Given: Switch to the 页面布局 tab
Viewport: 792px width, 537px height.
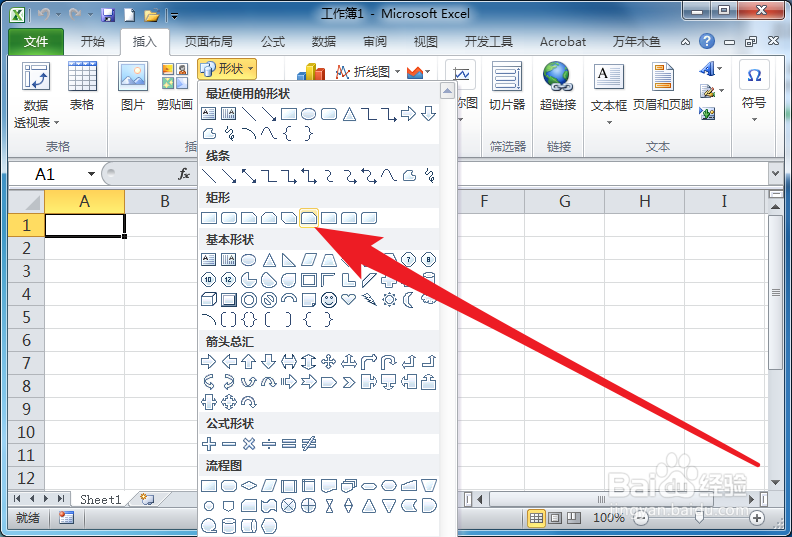Looking at the screenshot, I should click(x=208, y=41).
